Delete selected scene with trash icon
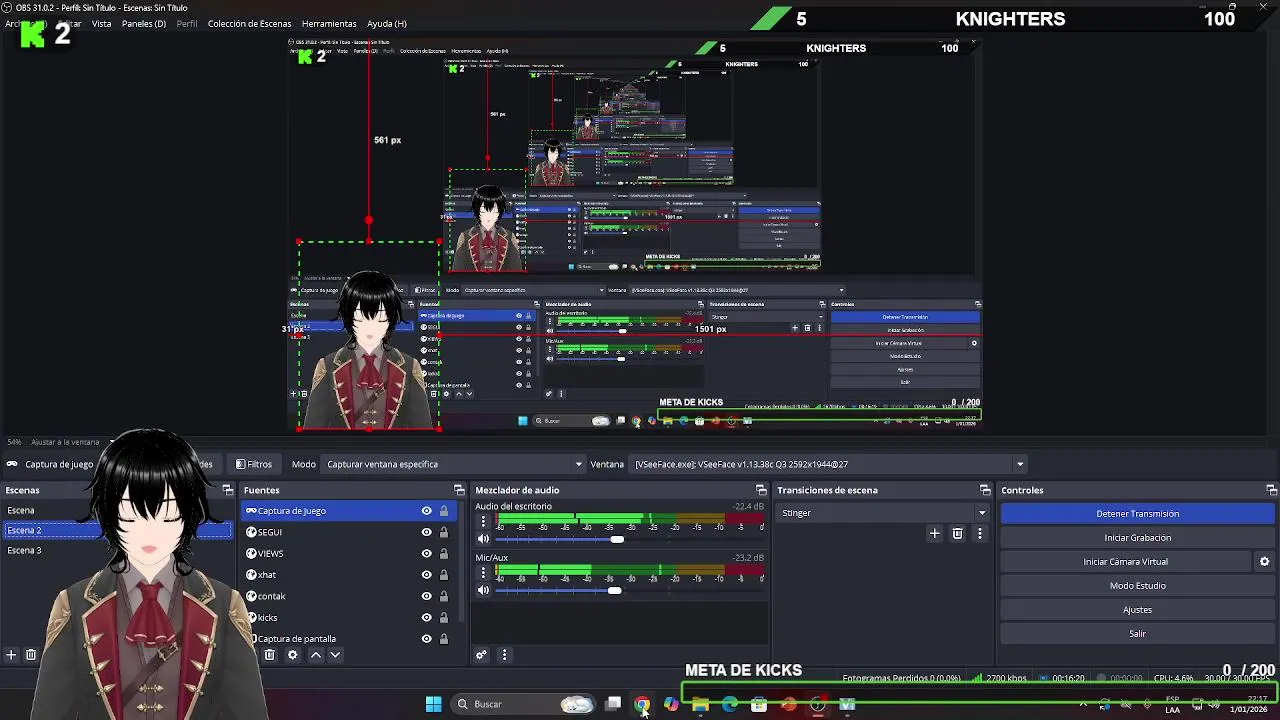This screenshot has height=720, width=1280. pyautogui.click(x=31, y=655)
